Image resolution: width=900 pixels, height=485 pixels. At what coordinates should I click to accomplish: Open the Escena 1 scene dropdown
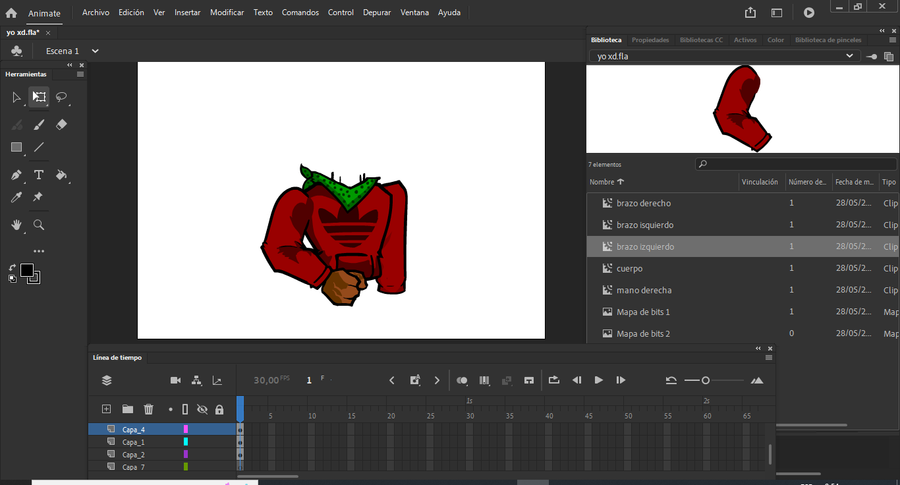pyautogui.click(x=95, y=51)
